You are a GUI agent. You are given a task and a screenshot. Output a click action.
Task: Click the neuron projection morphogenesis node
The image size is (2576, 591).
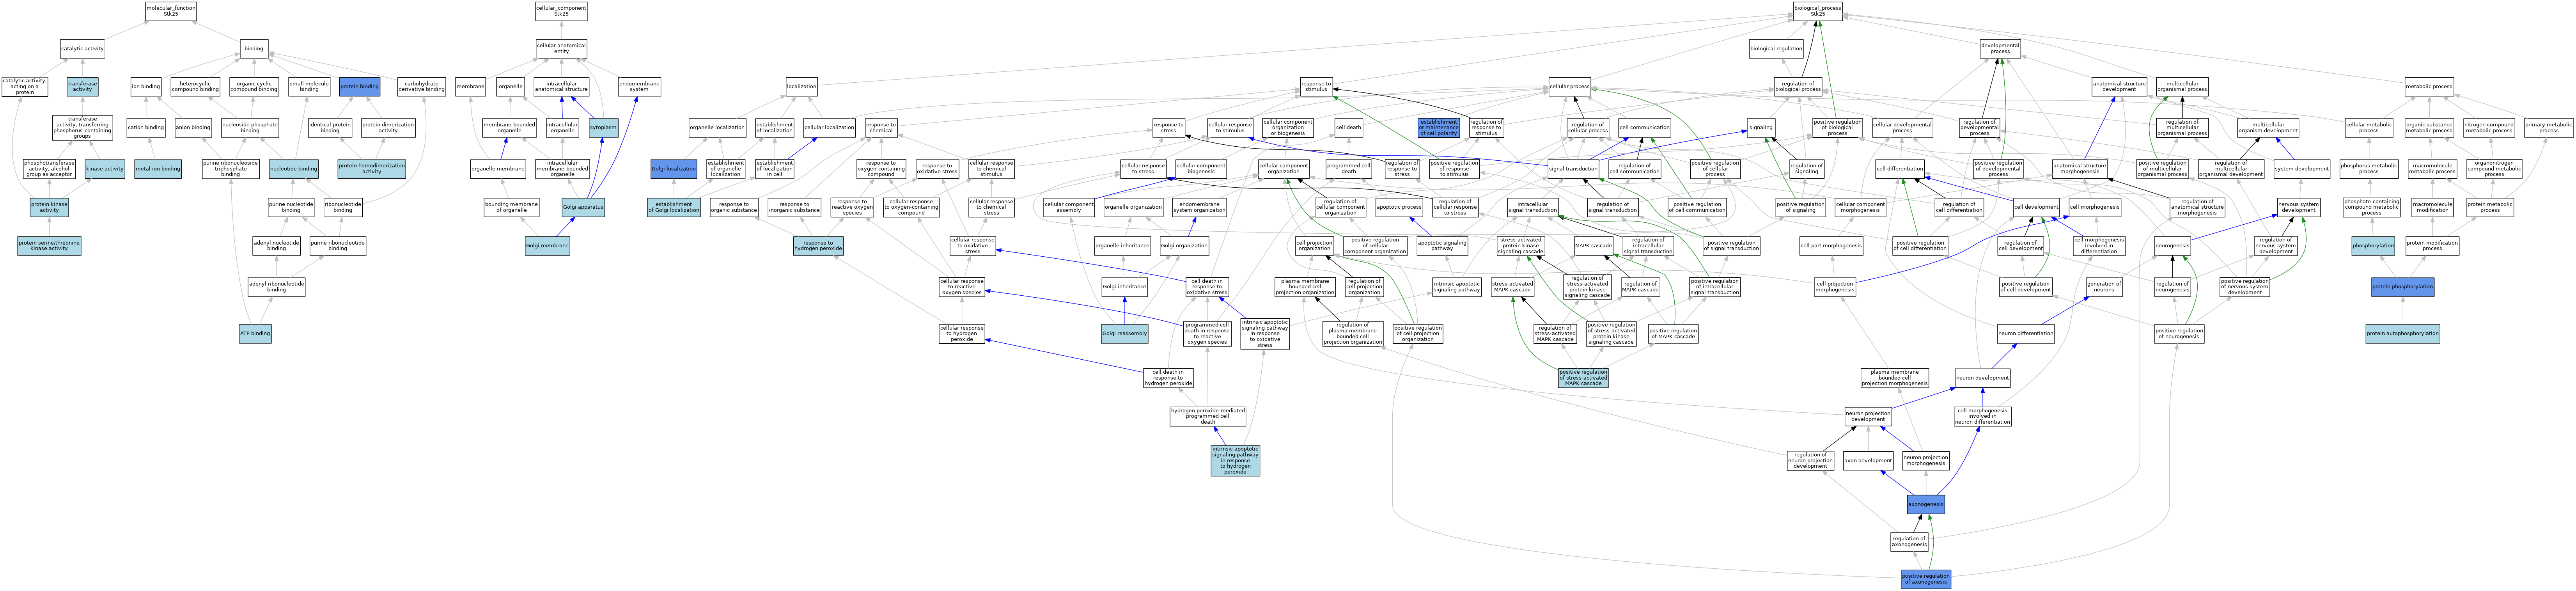tap(1925, 461)
